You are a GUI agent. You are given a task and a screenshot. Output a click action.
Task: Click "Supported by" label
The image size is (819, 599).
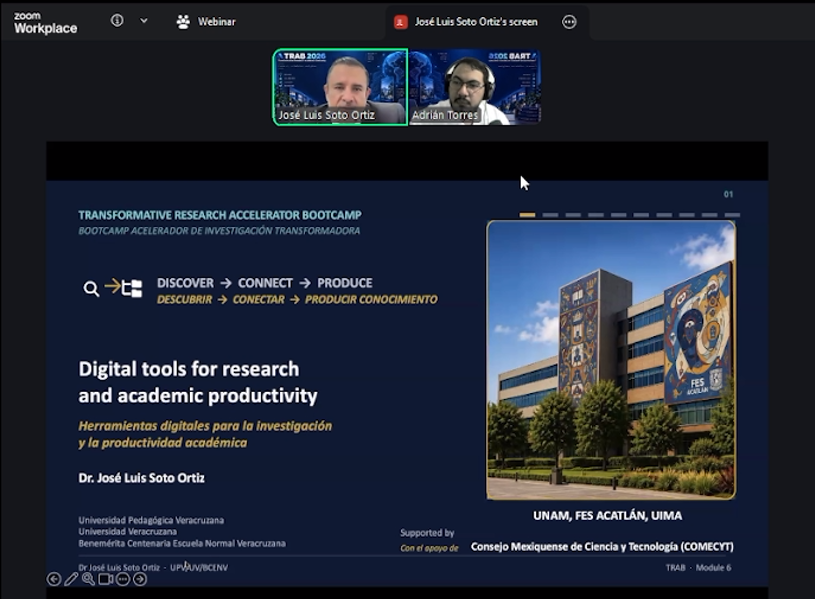click(x=427, y=533)
